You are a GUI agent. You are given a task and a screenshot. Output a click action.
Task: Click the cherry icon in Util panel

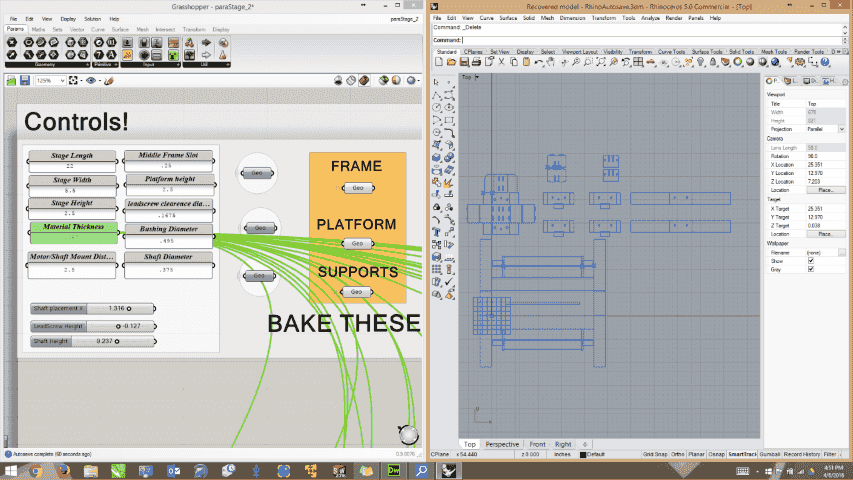(x=189, y=42)
